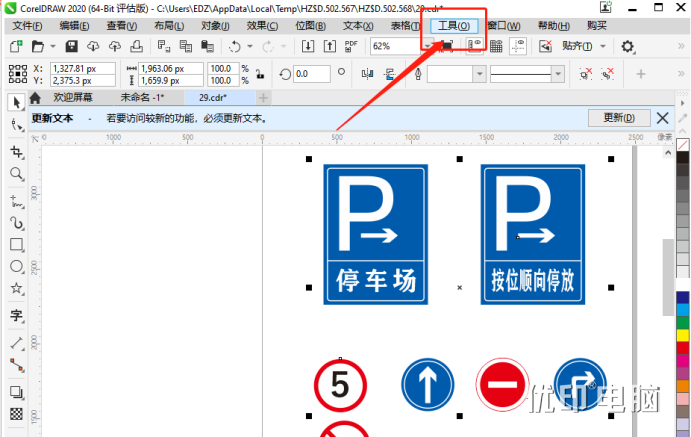Toggle show rulers button

474,46
